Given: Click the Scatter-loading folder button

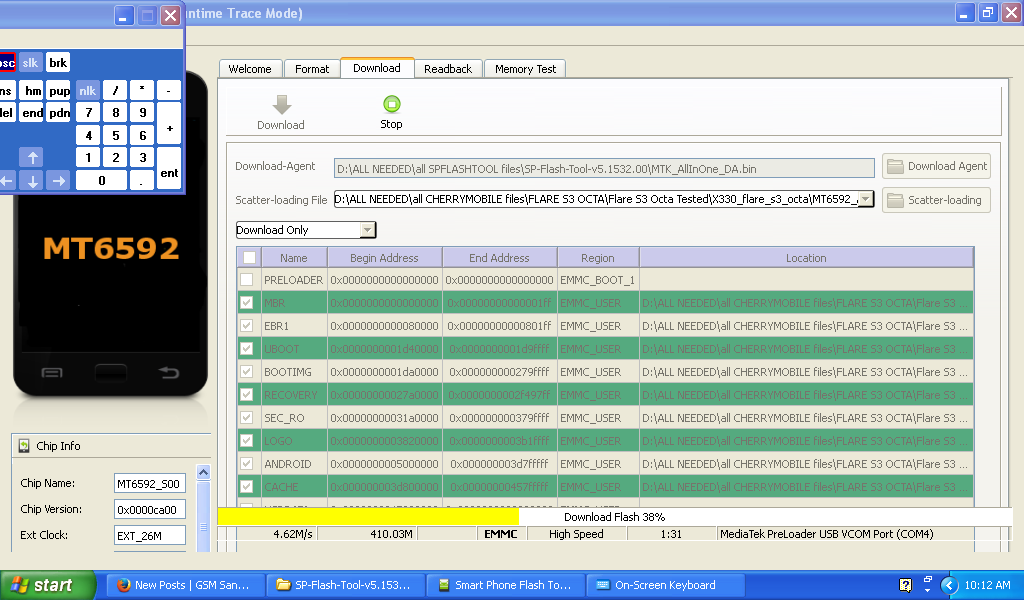Looking at the screenshot, I should pos(936,200).
